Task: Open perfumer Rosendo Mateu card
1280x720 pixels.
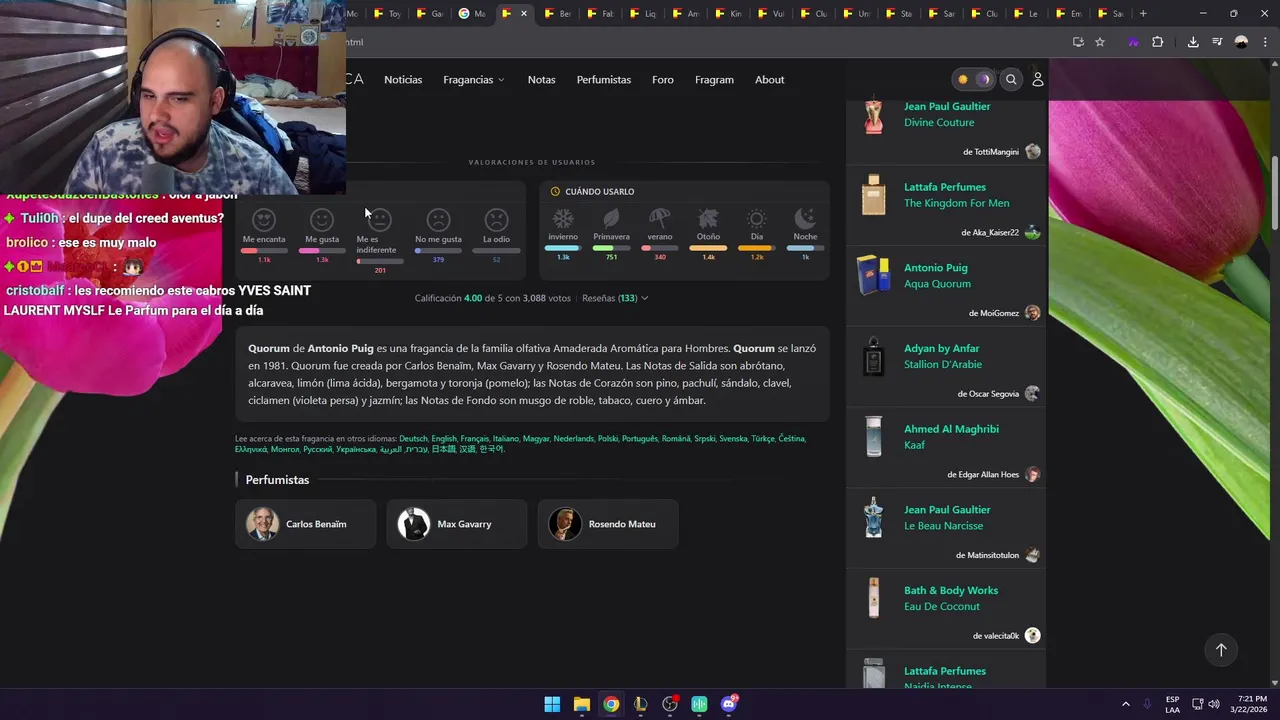Action: pos(607,524)
